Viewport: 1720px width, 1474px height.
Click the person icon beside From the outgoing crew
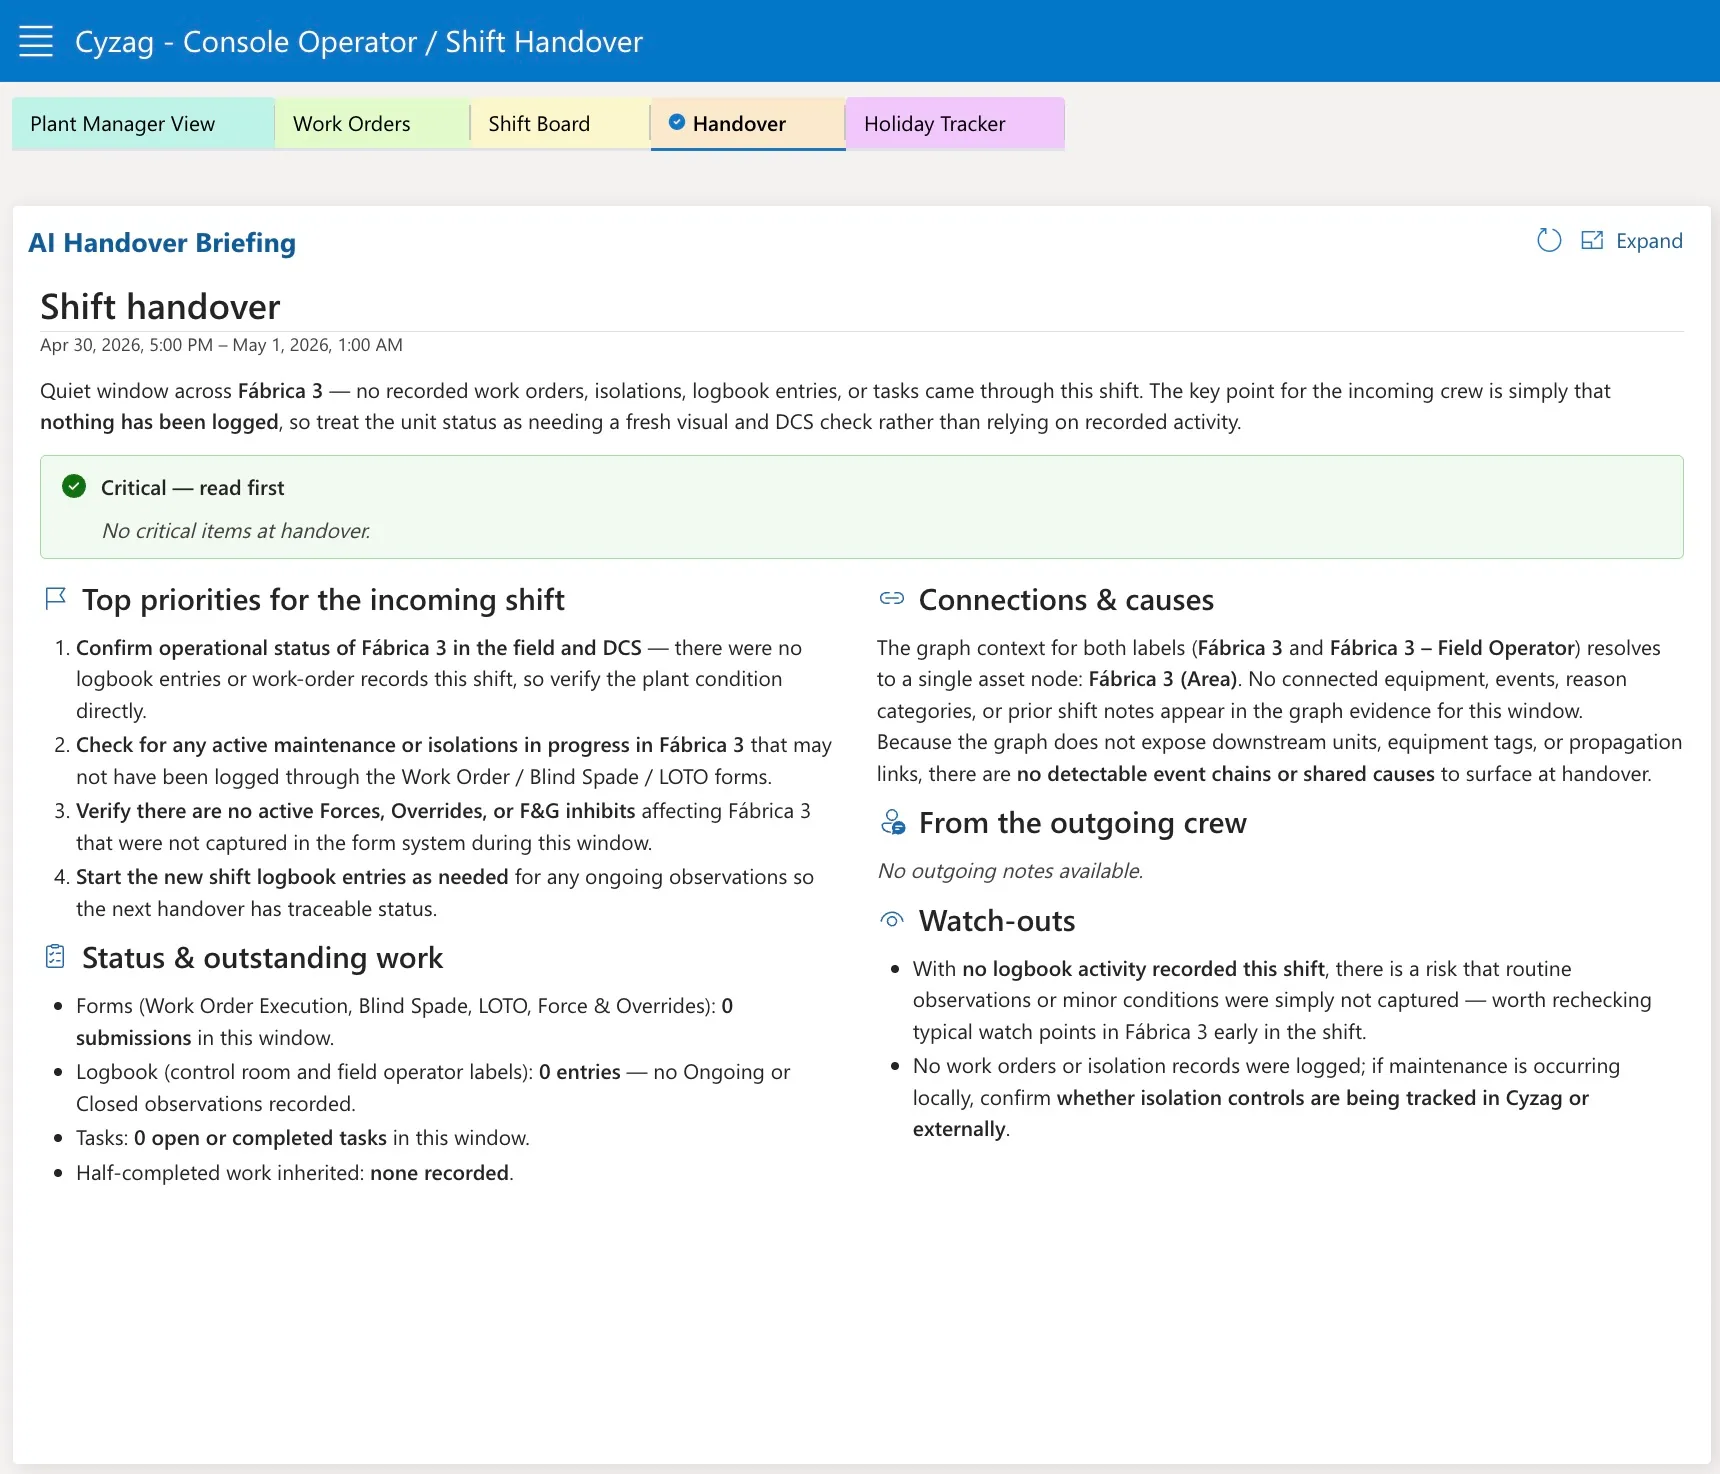click(893, 823)
